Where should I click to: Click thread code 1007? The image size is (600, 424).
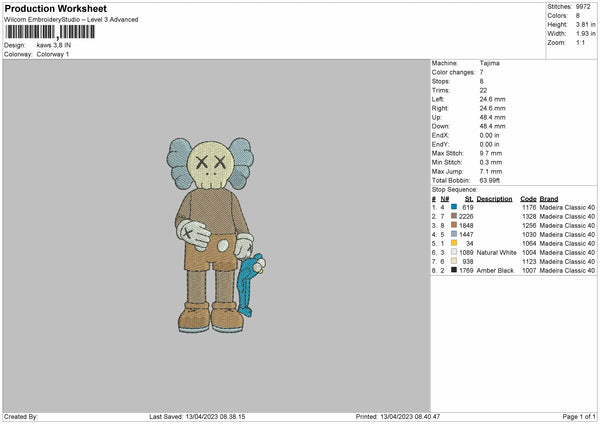point(529,270)
